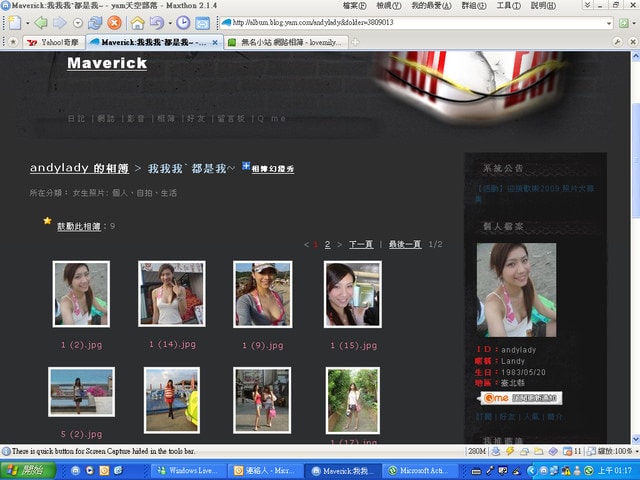The width and height of the screenshot is (640, 480).
Task: Click the new tab plus button
Action: coord(355,42)
